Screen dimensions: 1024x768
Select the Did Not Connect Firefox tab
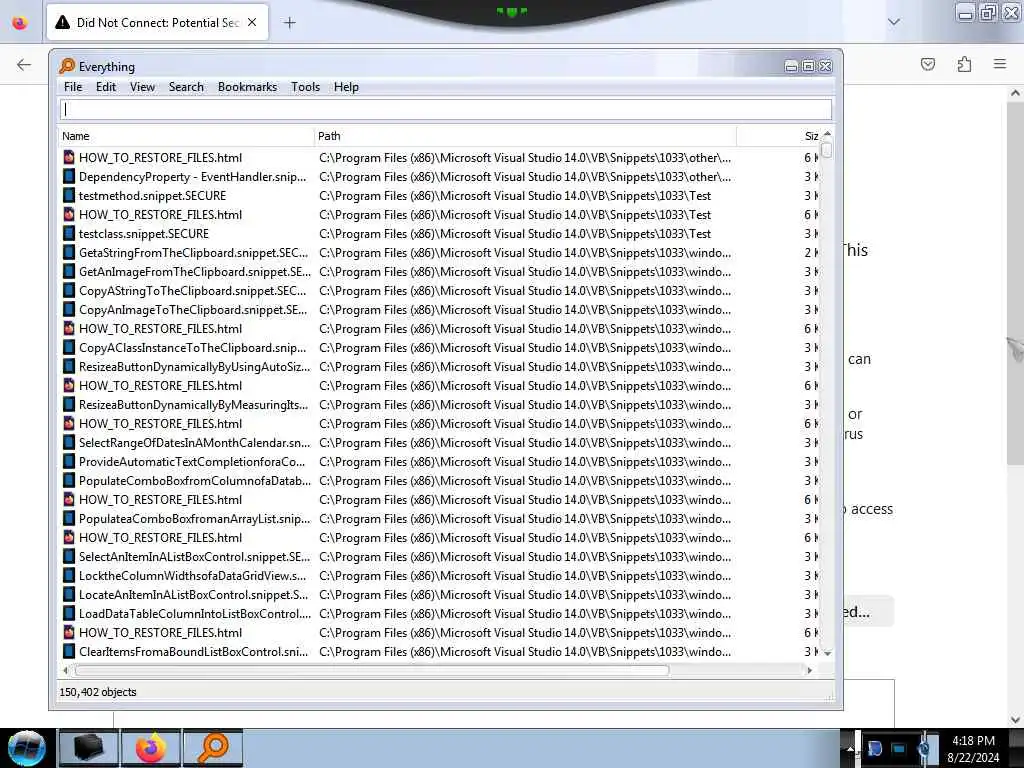point(157,22)
